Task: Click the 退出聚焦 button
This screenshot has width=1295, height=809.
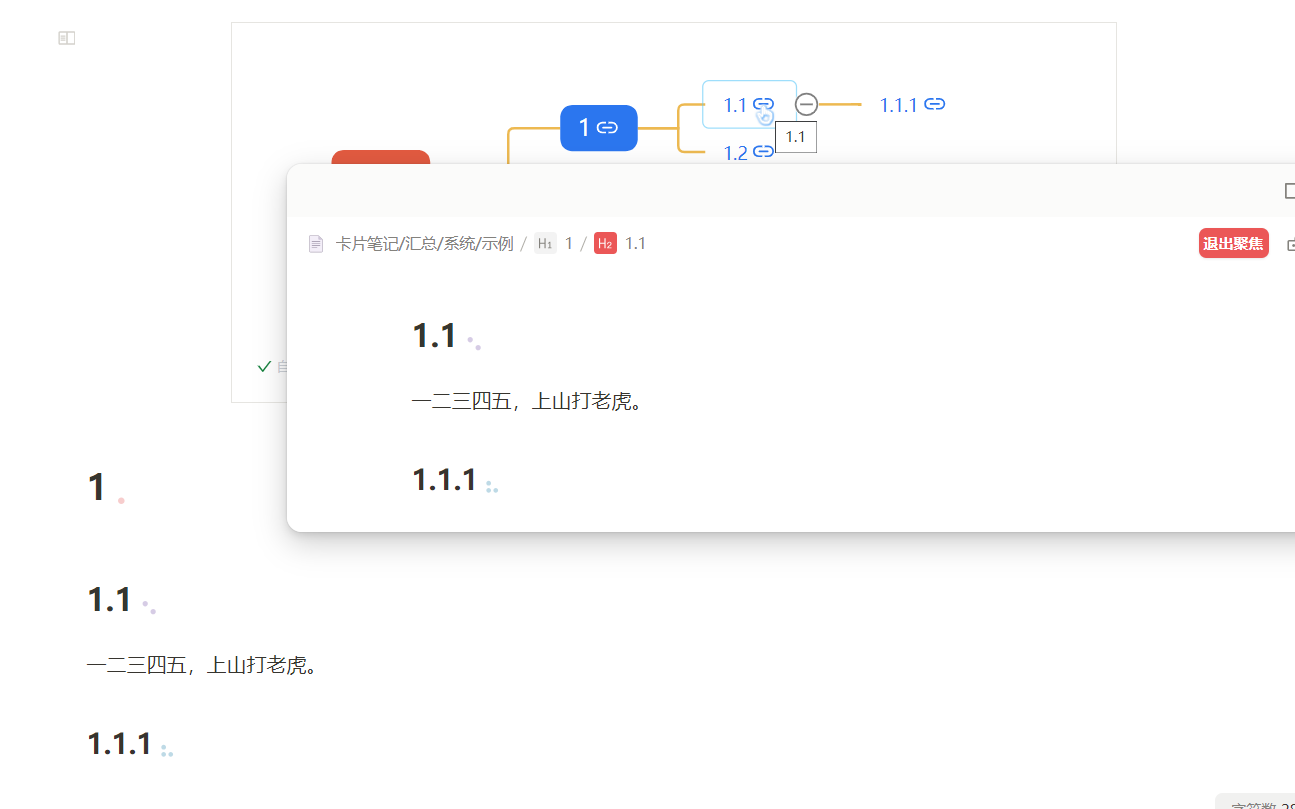Action: pos(1234,243)
